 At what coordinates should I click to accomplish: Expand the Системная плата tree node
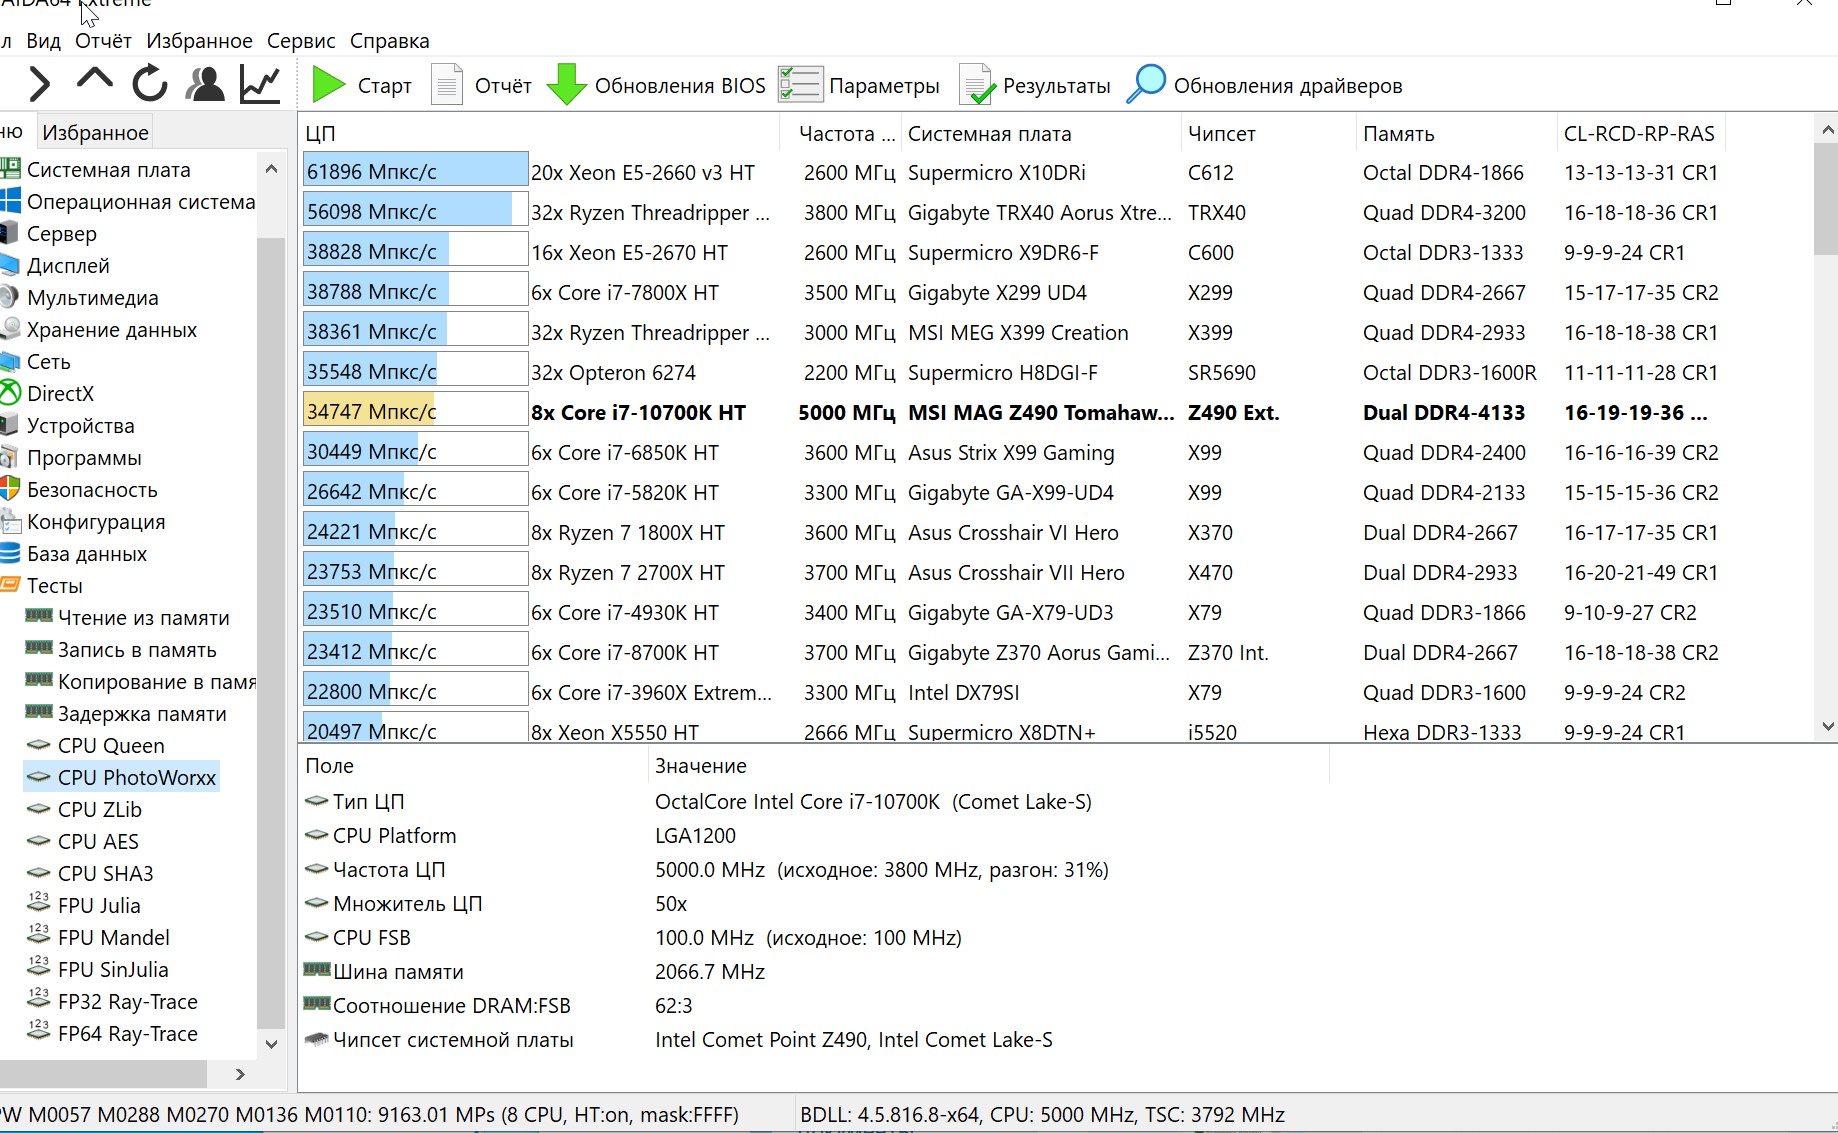point(108,170)
